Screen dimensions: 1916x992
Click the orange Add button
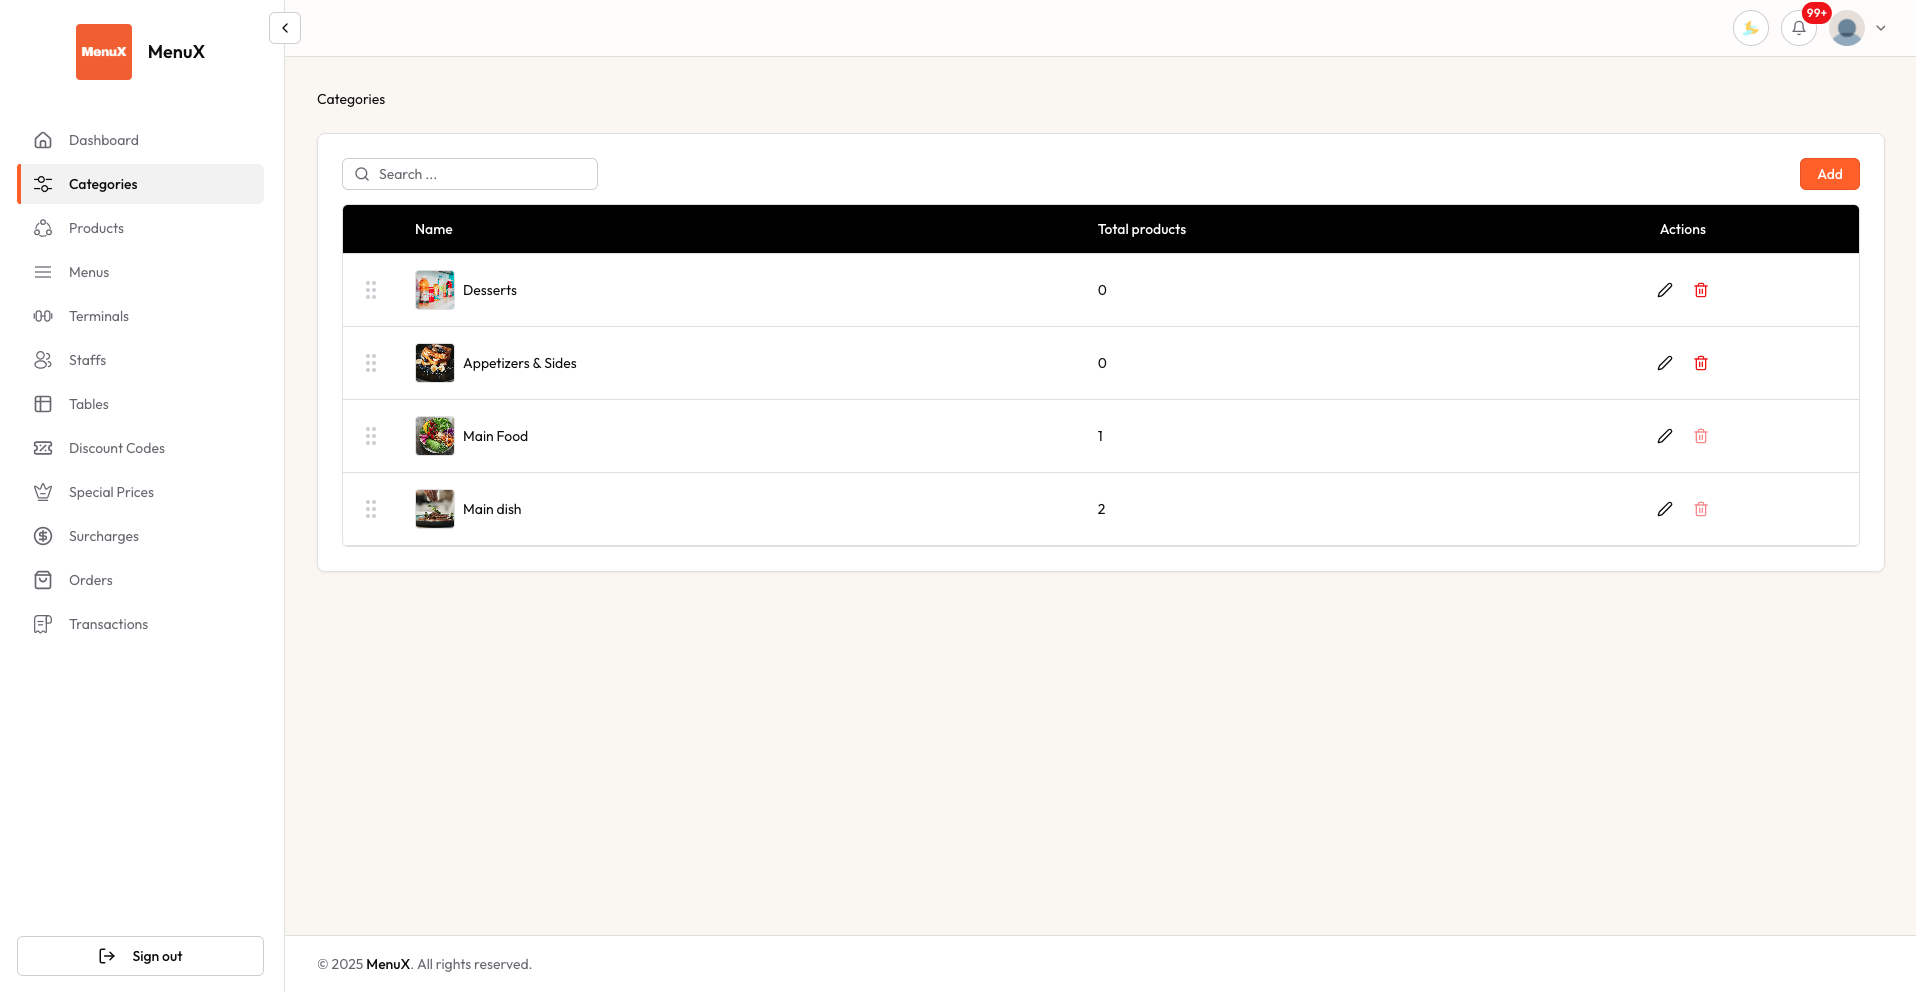click(1829, 174)
